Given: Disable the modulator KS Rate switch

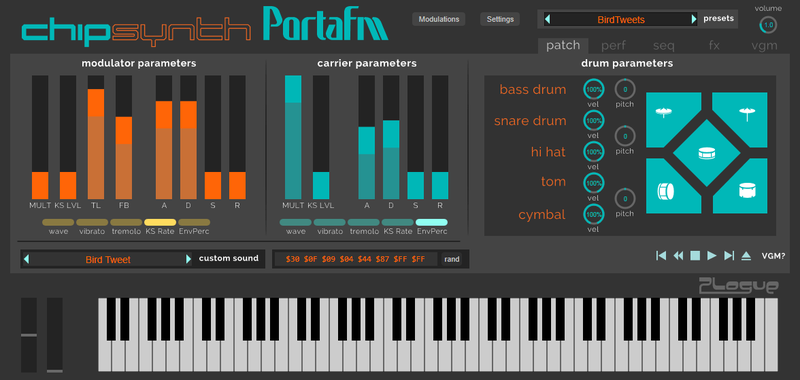Looking at the screenshot, I should coord(160,222).
